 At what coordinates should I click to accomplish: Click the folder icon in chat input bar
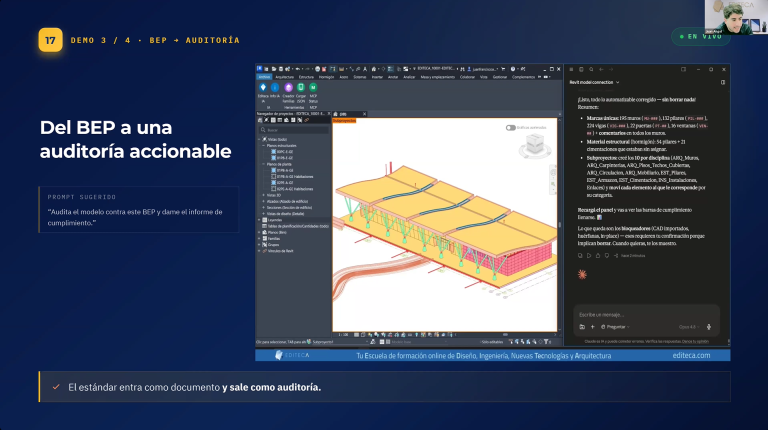582,327
